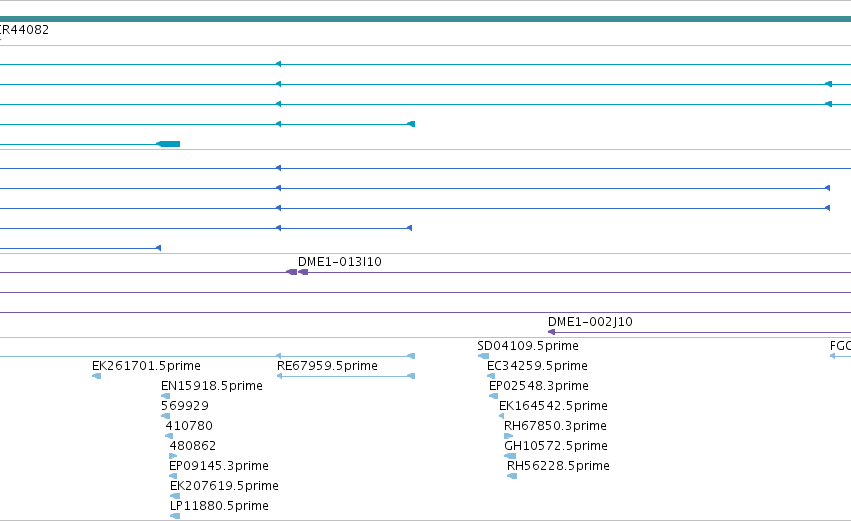
Task: Select the EK164542.5prime label
Action: (553, 406)
